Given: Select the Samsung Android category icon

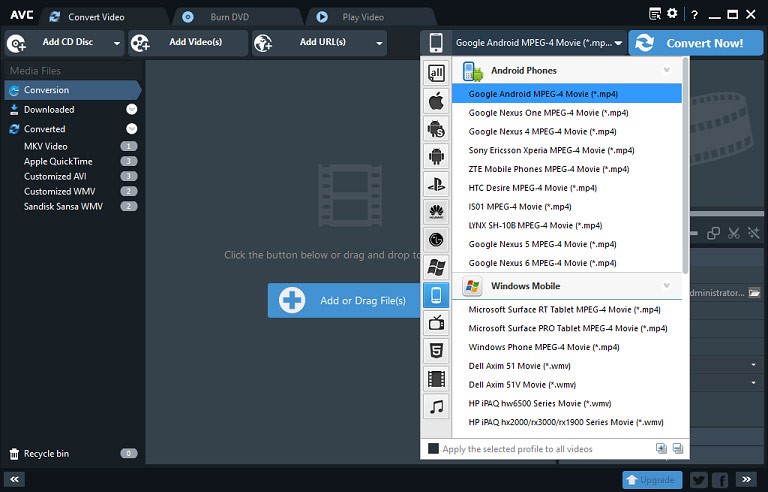Looking at the screenshot, I should tap(436, 129).
